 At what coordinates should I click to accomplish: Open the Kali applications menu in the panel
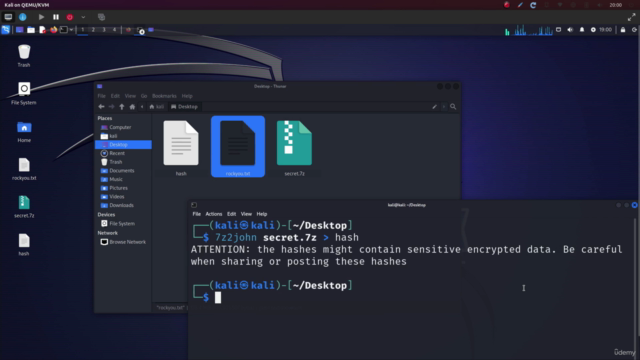click(6, 30)
